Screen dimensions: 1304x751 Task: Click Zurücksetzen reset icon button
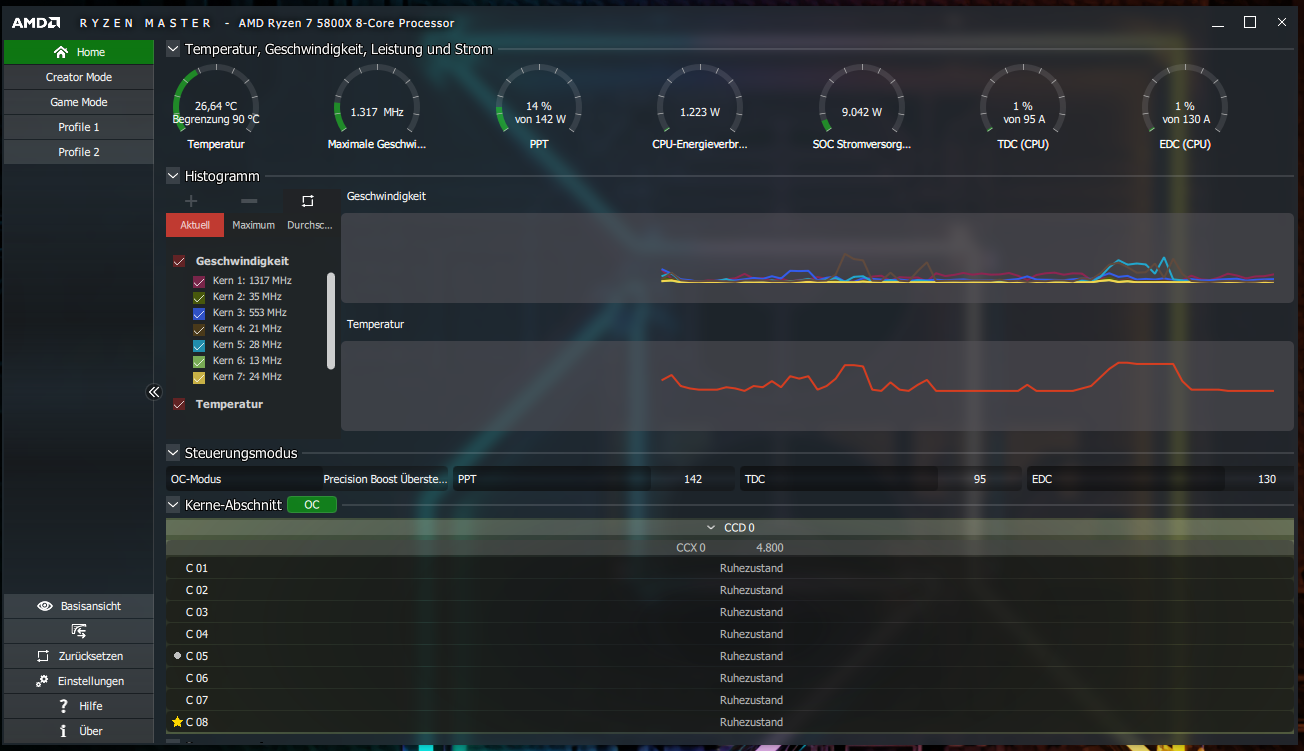tap(79, 656)
